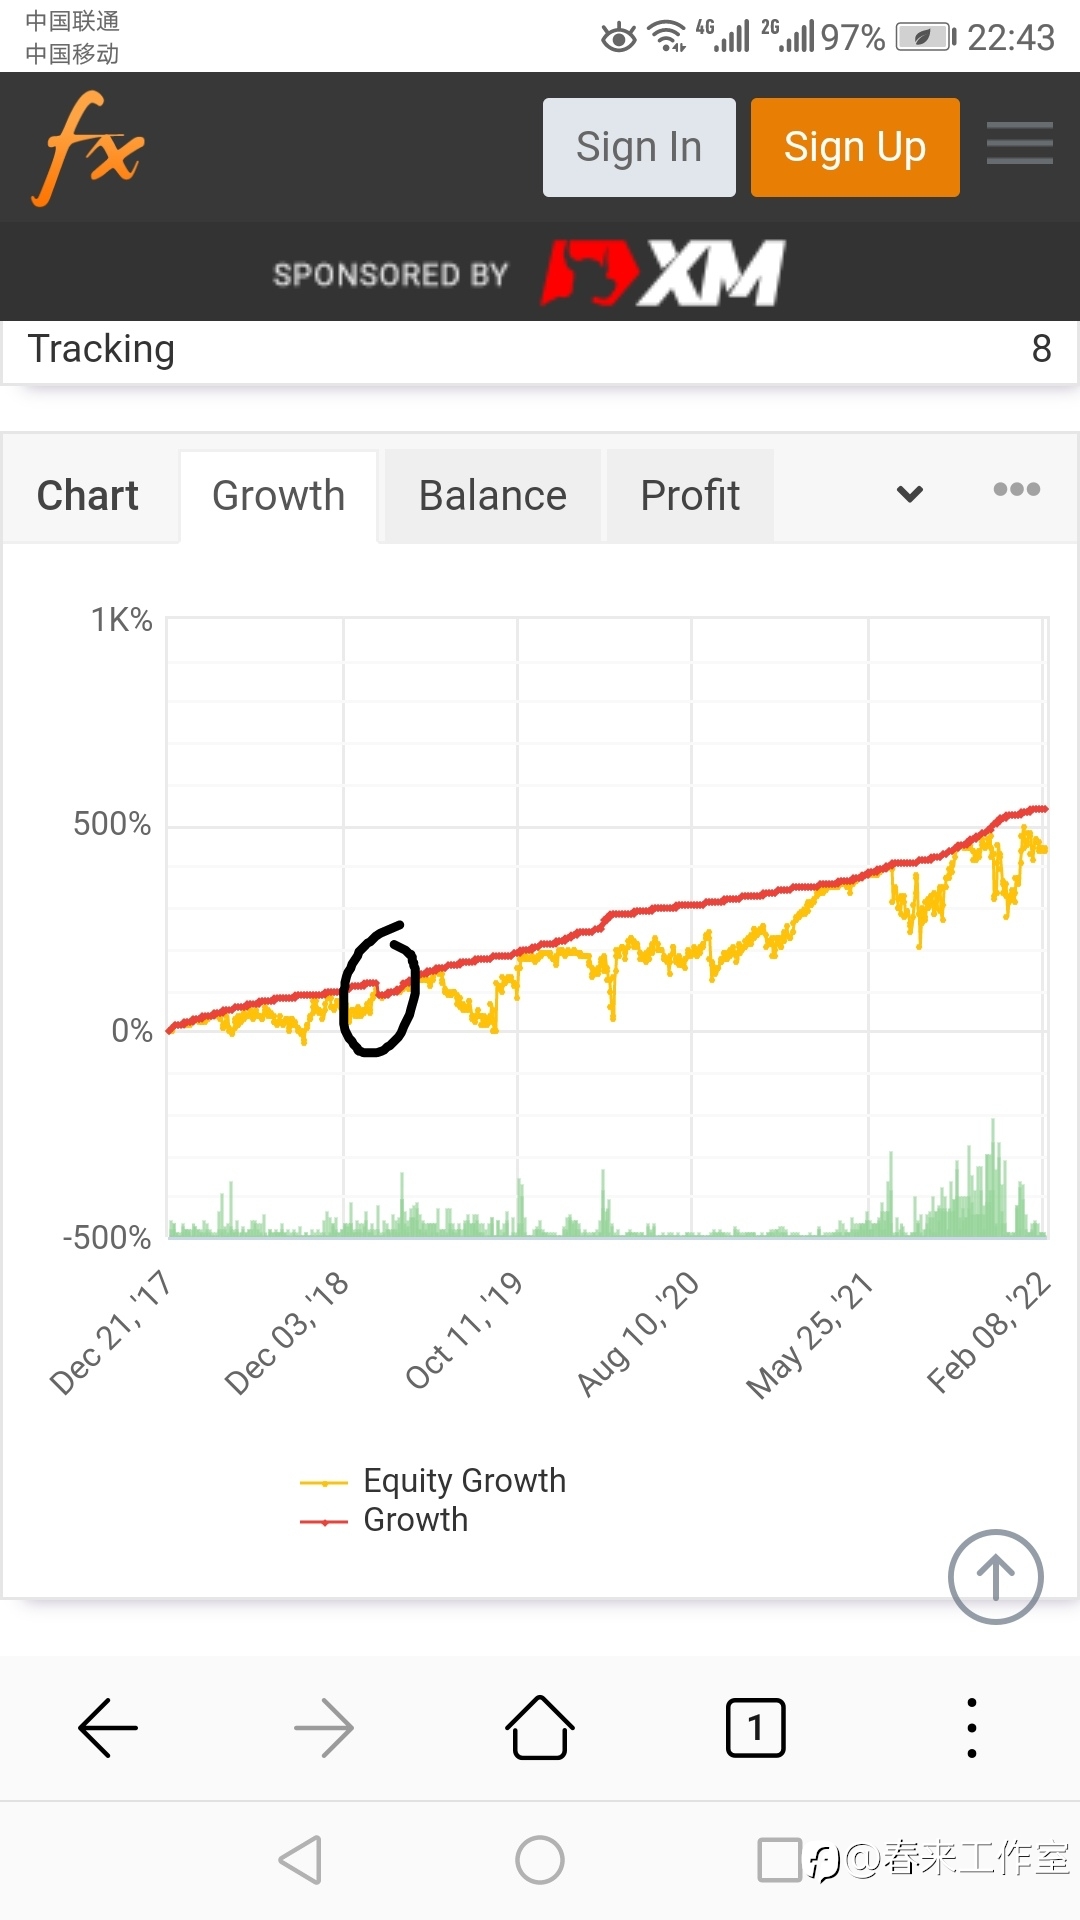Expand the chart tabs chevron dropdown
This screenshot has width=1080, height=1920.
[910, 494]
